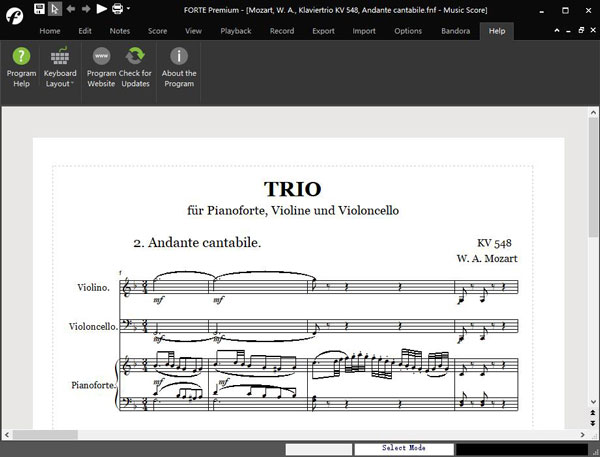This screenshot has height=457, width=600.
Task: Jump to next page with double-down arrow
Action: point(593,423)
